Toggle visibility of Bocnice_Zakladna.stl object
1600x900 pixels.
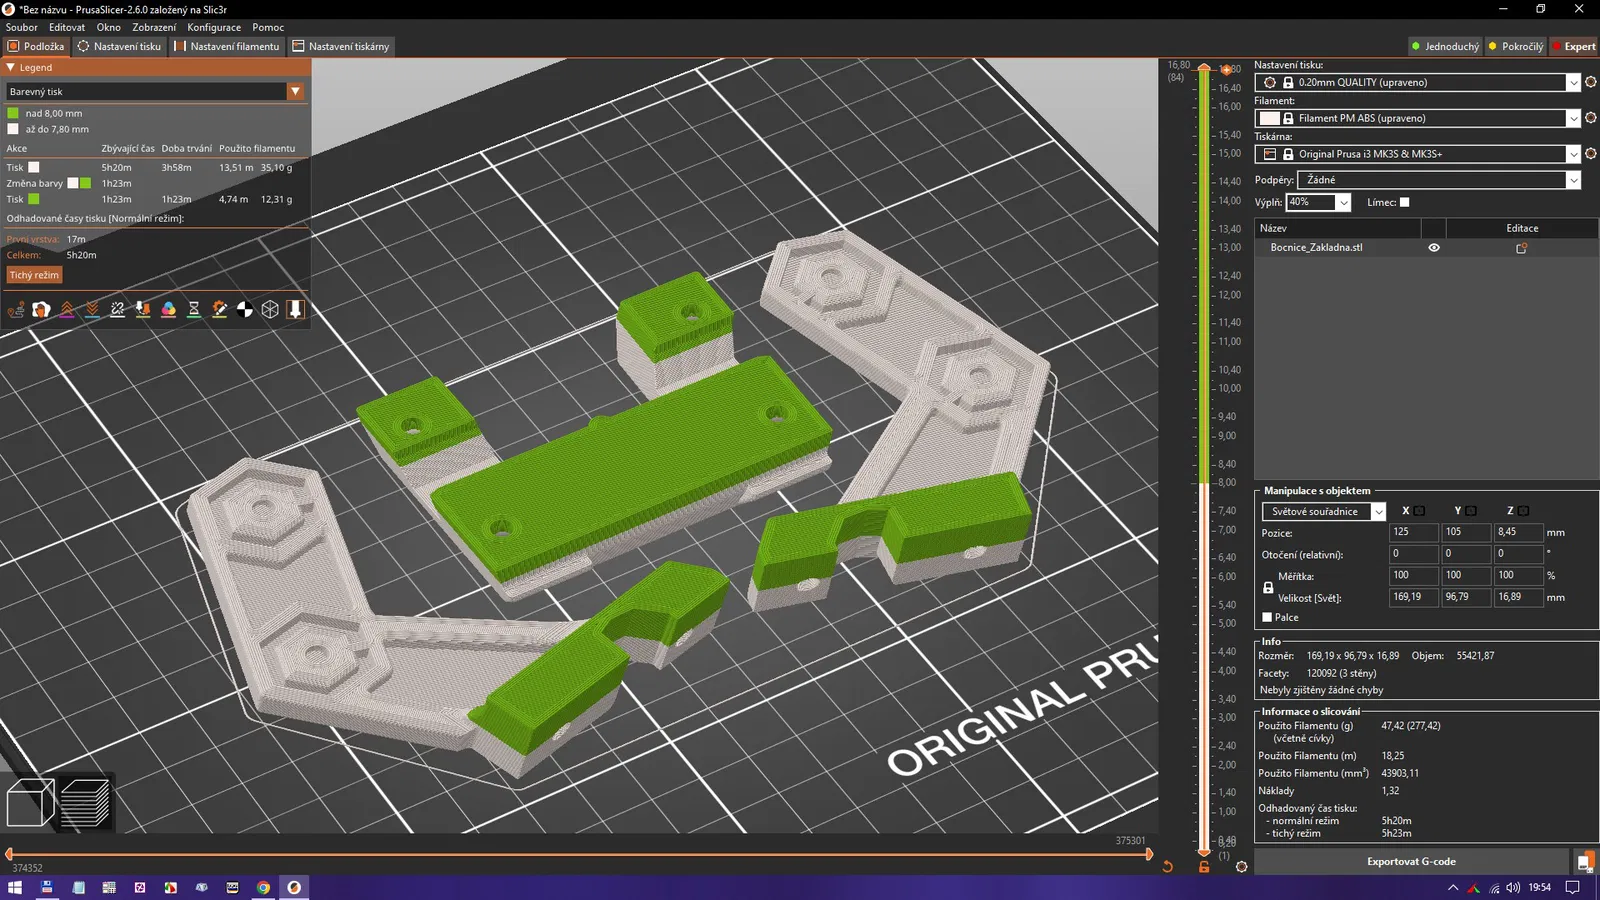[1434, 248]
